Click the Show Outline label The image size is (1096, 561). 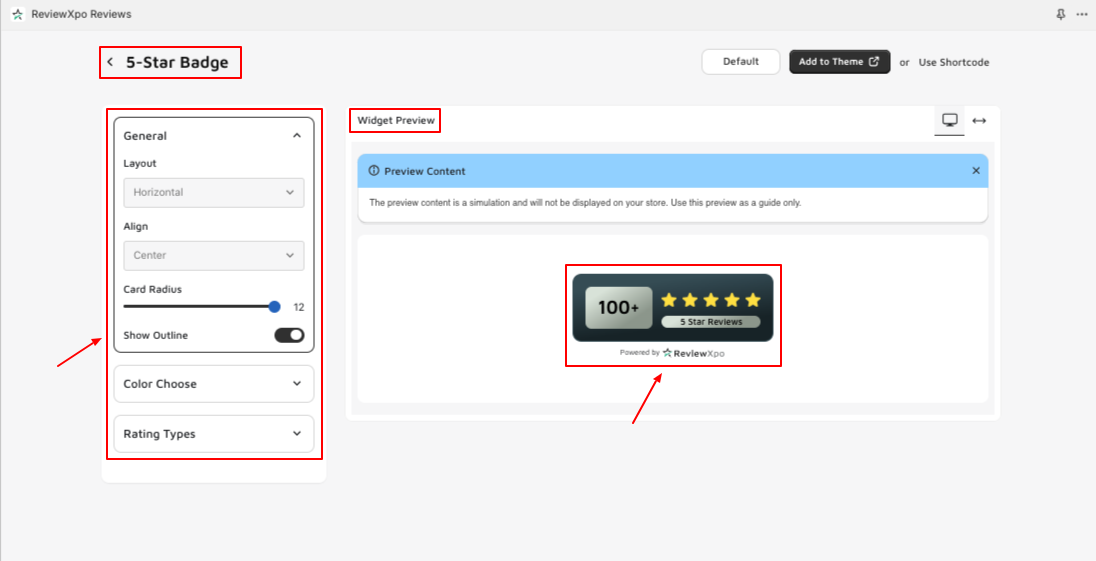click(x=156, y=335)
